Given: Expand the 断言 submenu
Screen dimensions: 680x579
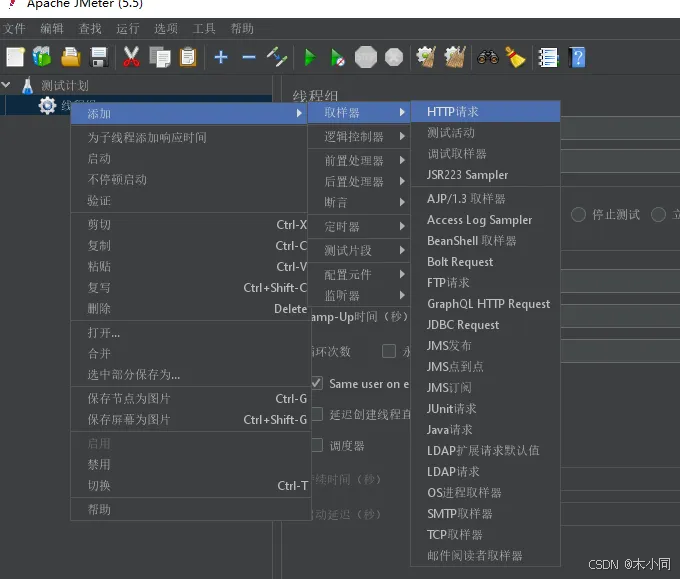Looking at the screenshot, I should click(x=359, y=202).
